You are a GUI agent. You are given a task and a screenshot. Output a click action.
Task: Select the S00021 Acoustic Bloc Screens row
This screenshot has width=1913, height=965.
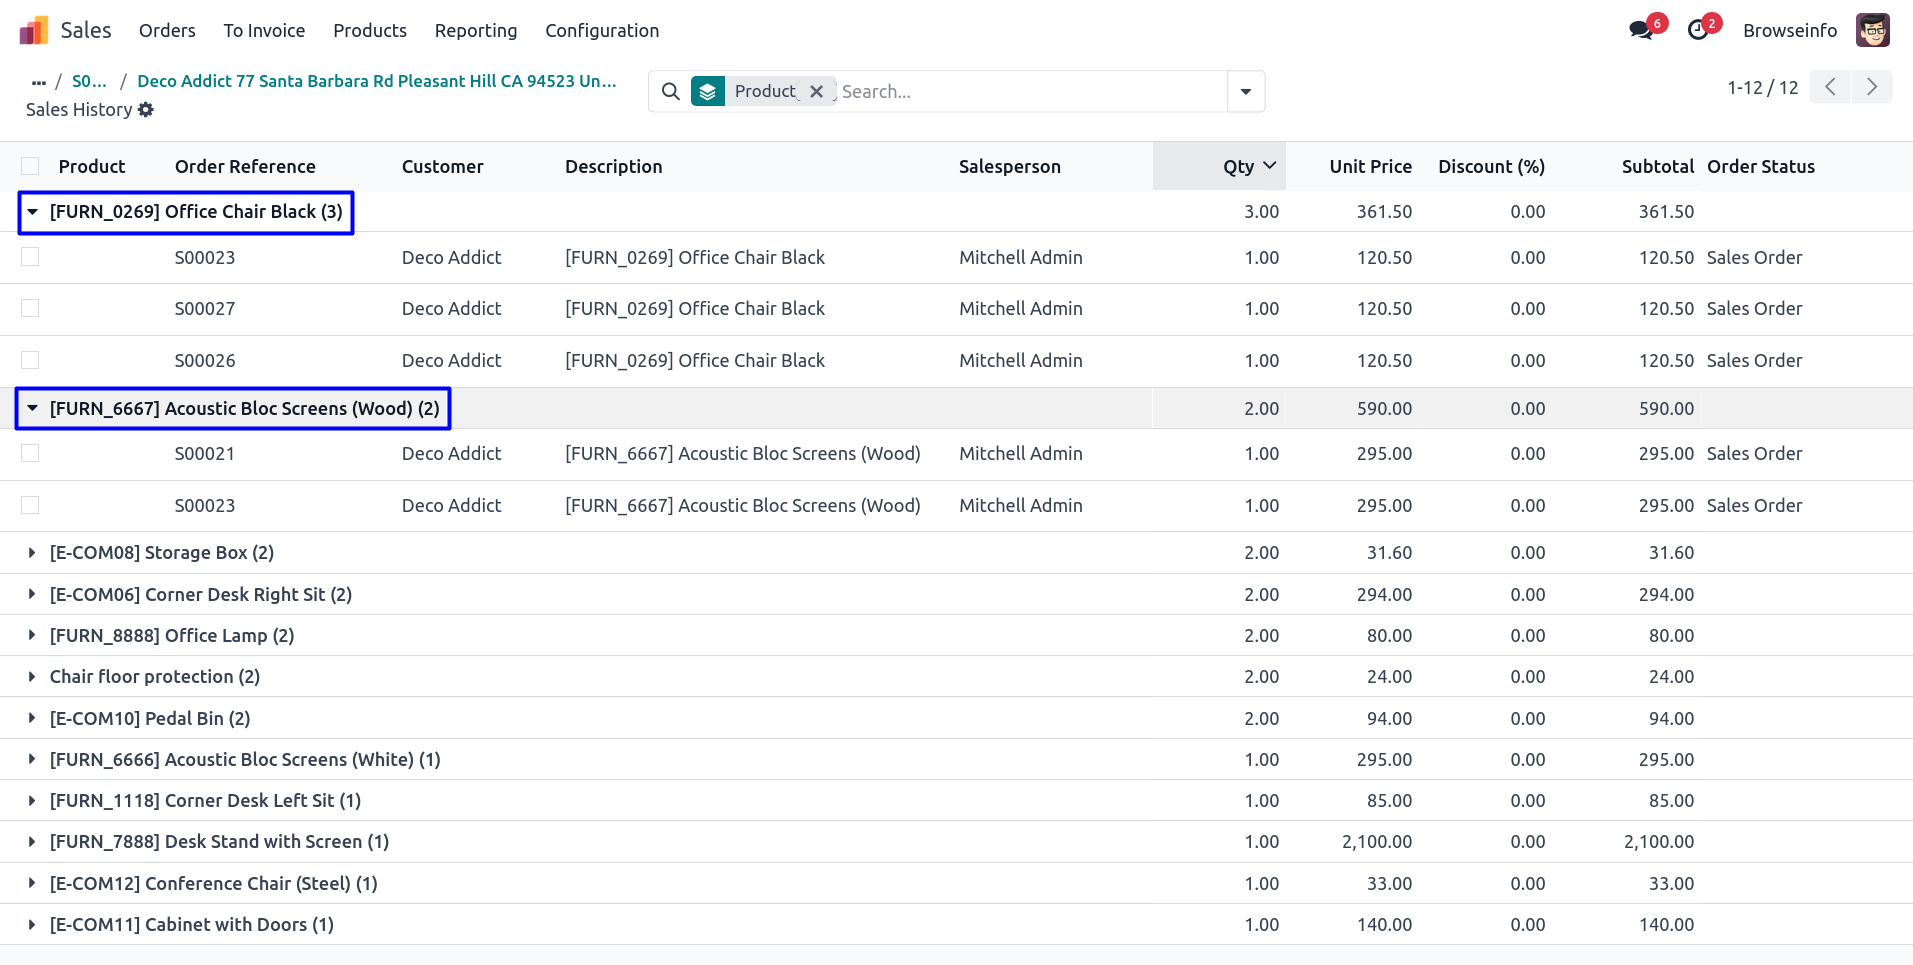pos(30,453)
